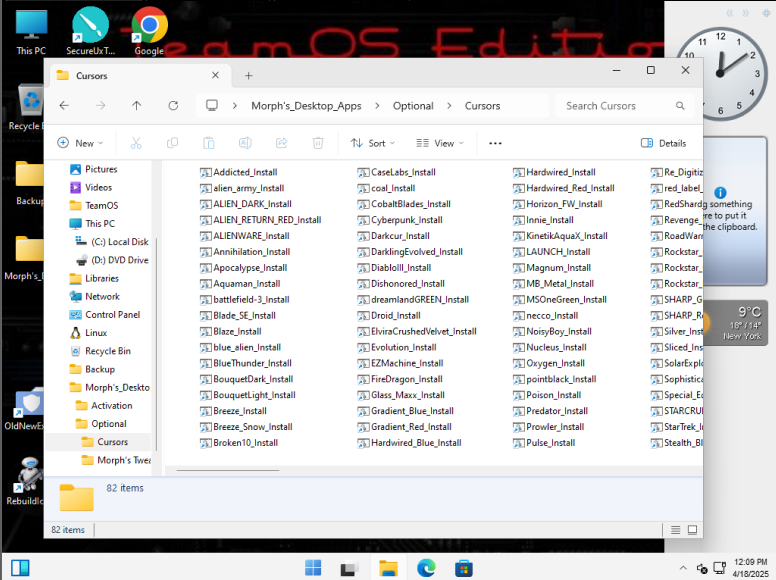
Task: Show hidden system tray icons chevron
Action: [683, 568]
